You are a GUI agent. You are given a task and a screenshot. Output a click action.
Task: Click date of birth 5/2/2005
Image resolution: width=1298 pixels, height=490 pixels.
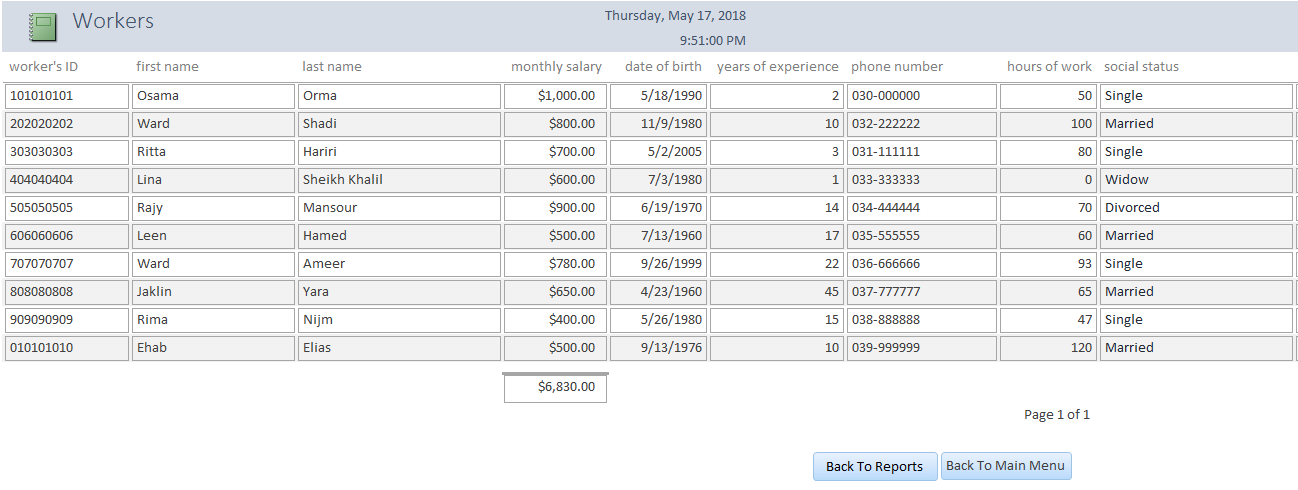point(659,152)
